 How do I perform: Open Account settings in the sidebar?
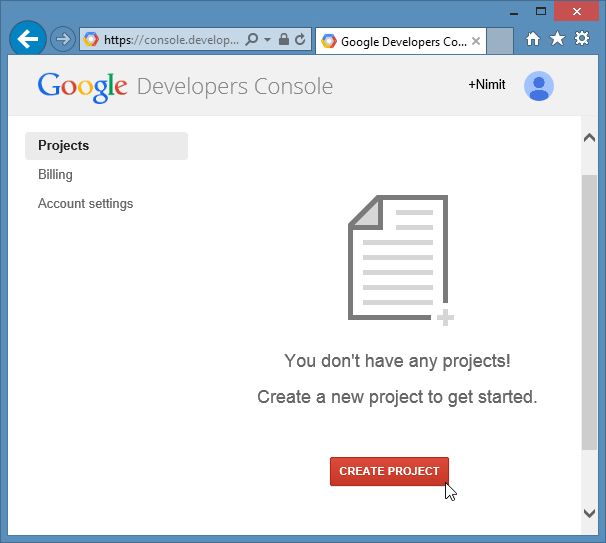click(x=85, y=204)
